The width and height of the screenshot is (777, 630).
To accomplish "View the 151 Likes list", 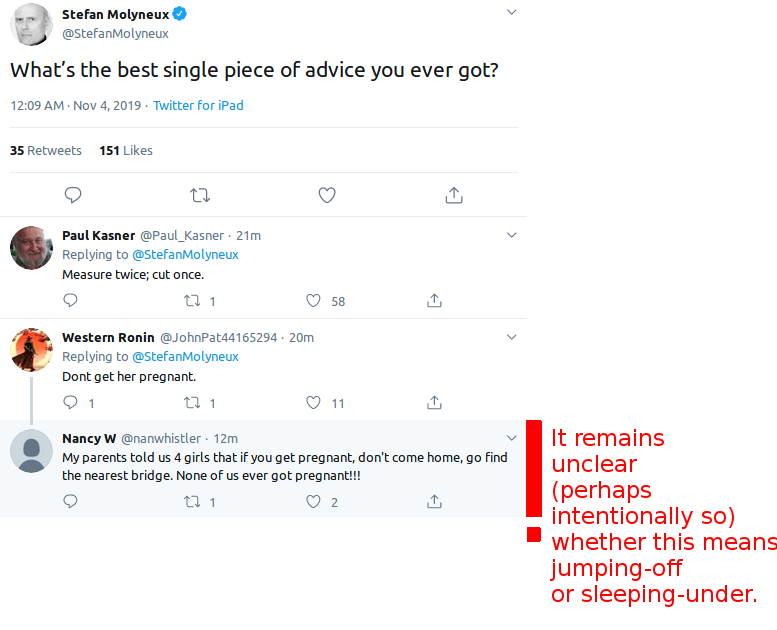I will (126, 151).
